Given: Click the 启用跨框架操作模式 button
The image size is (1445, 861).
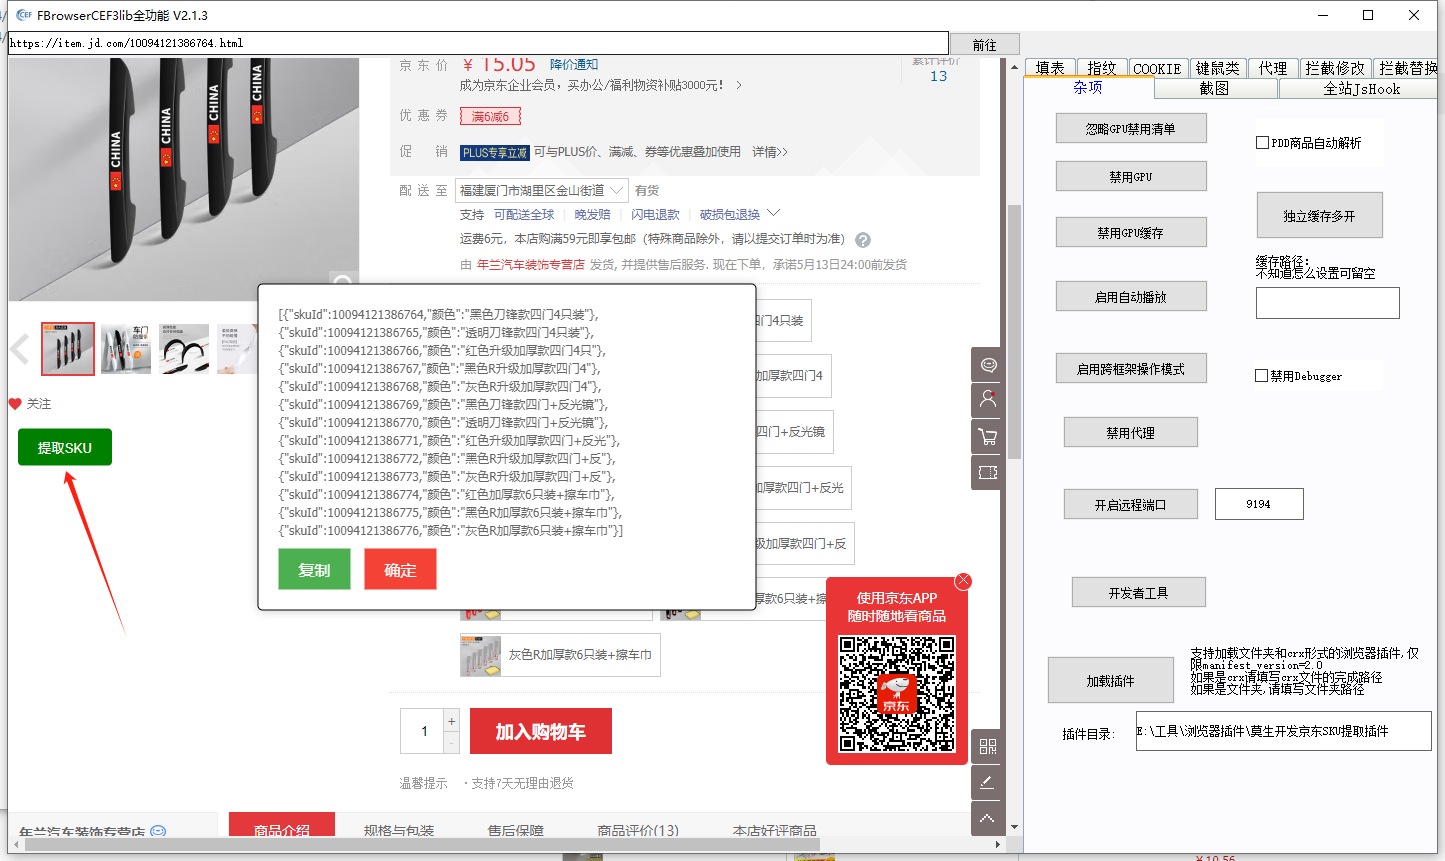Looking at the screenshot, I should [x=1131, y=368].
